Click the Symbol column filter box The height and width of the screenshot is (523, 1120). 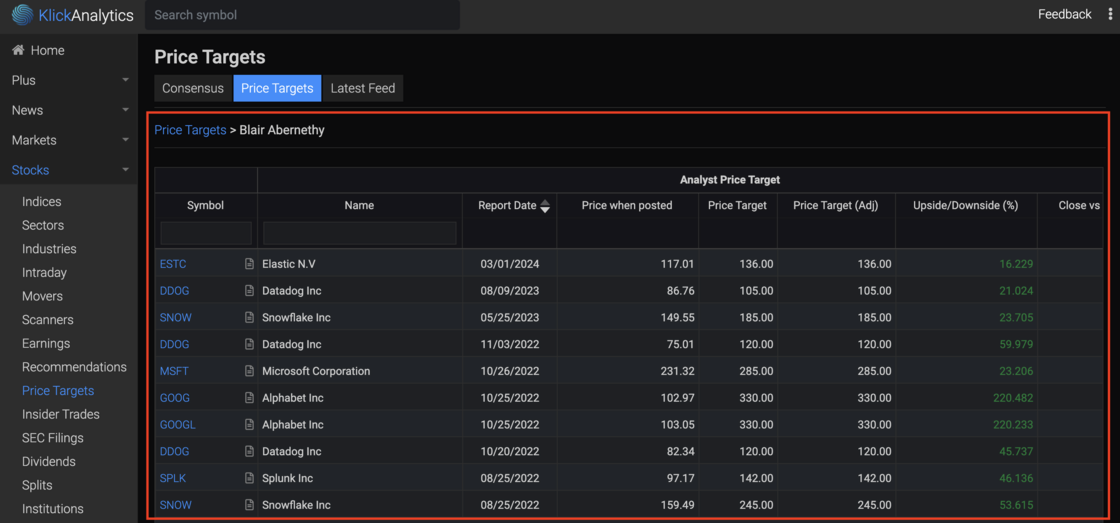pos(206,233)
